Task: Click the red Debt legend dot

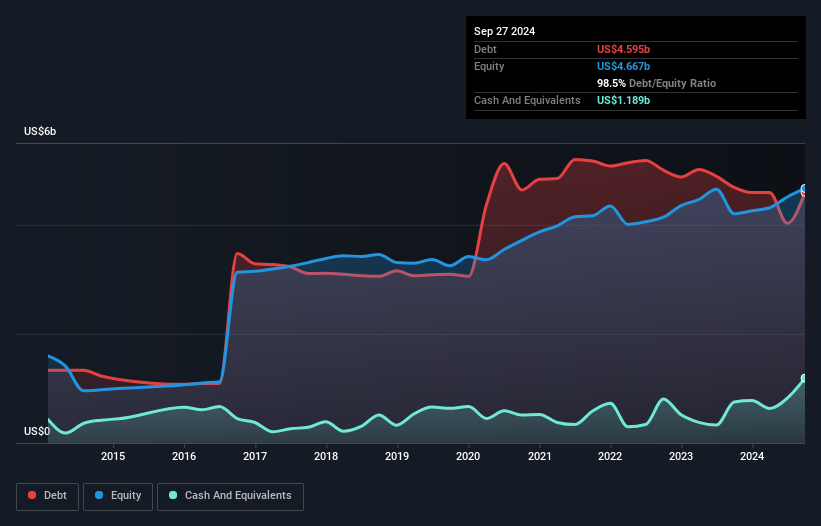Action: (32, 495)
